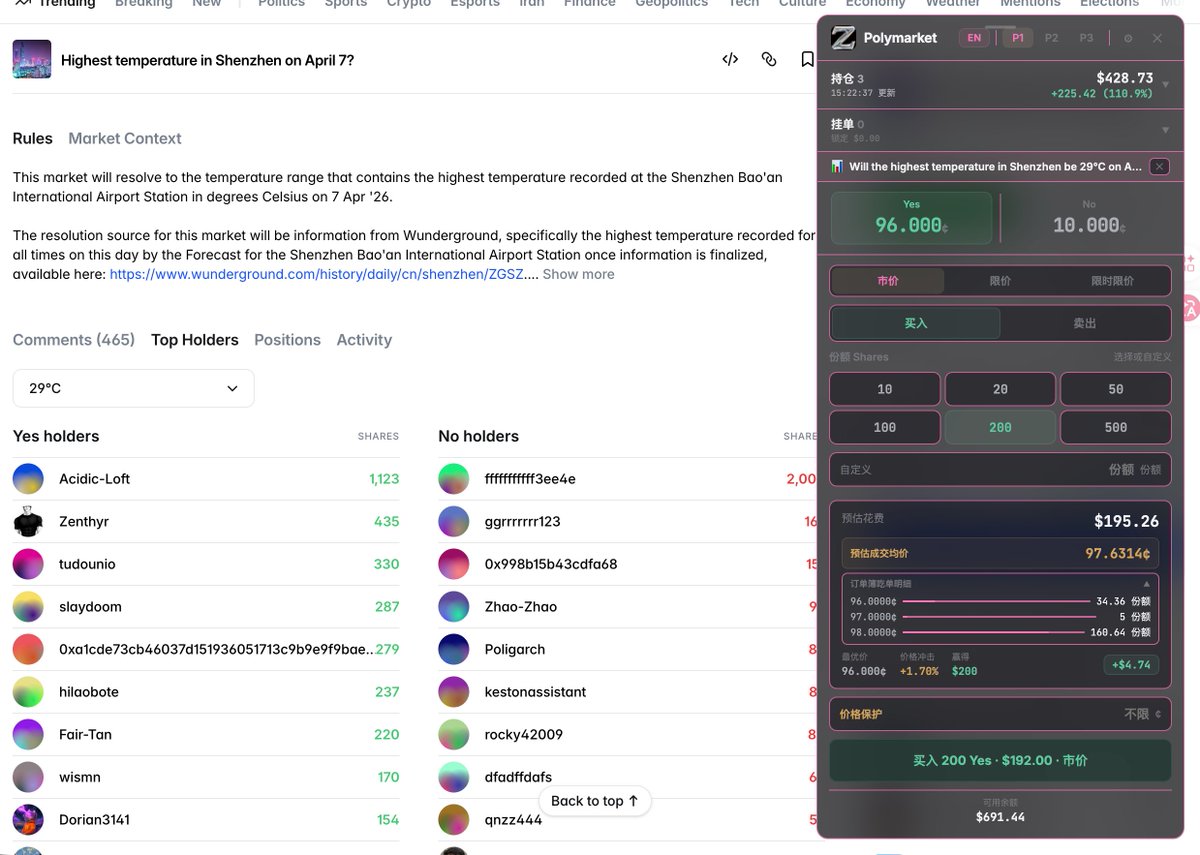Click Zhao-Zhao's avatar
Image resolution: width=1200 pixels, height=855 pixels.
tap(454, 607)
